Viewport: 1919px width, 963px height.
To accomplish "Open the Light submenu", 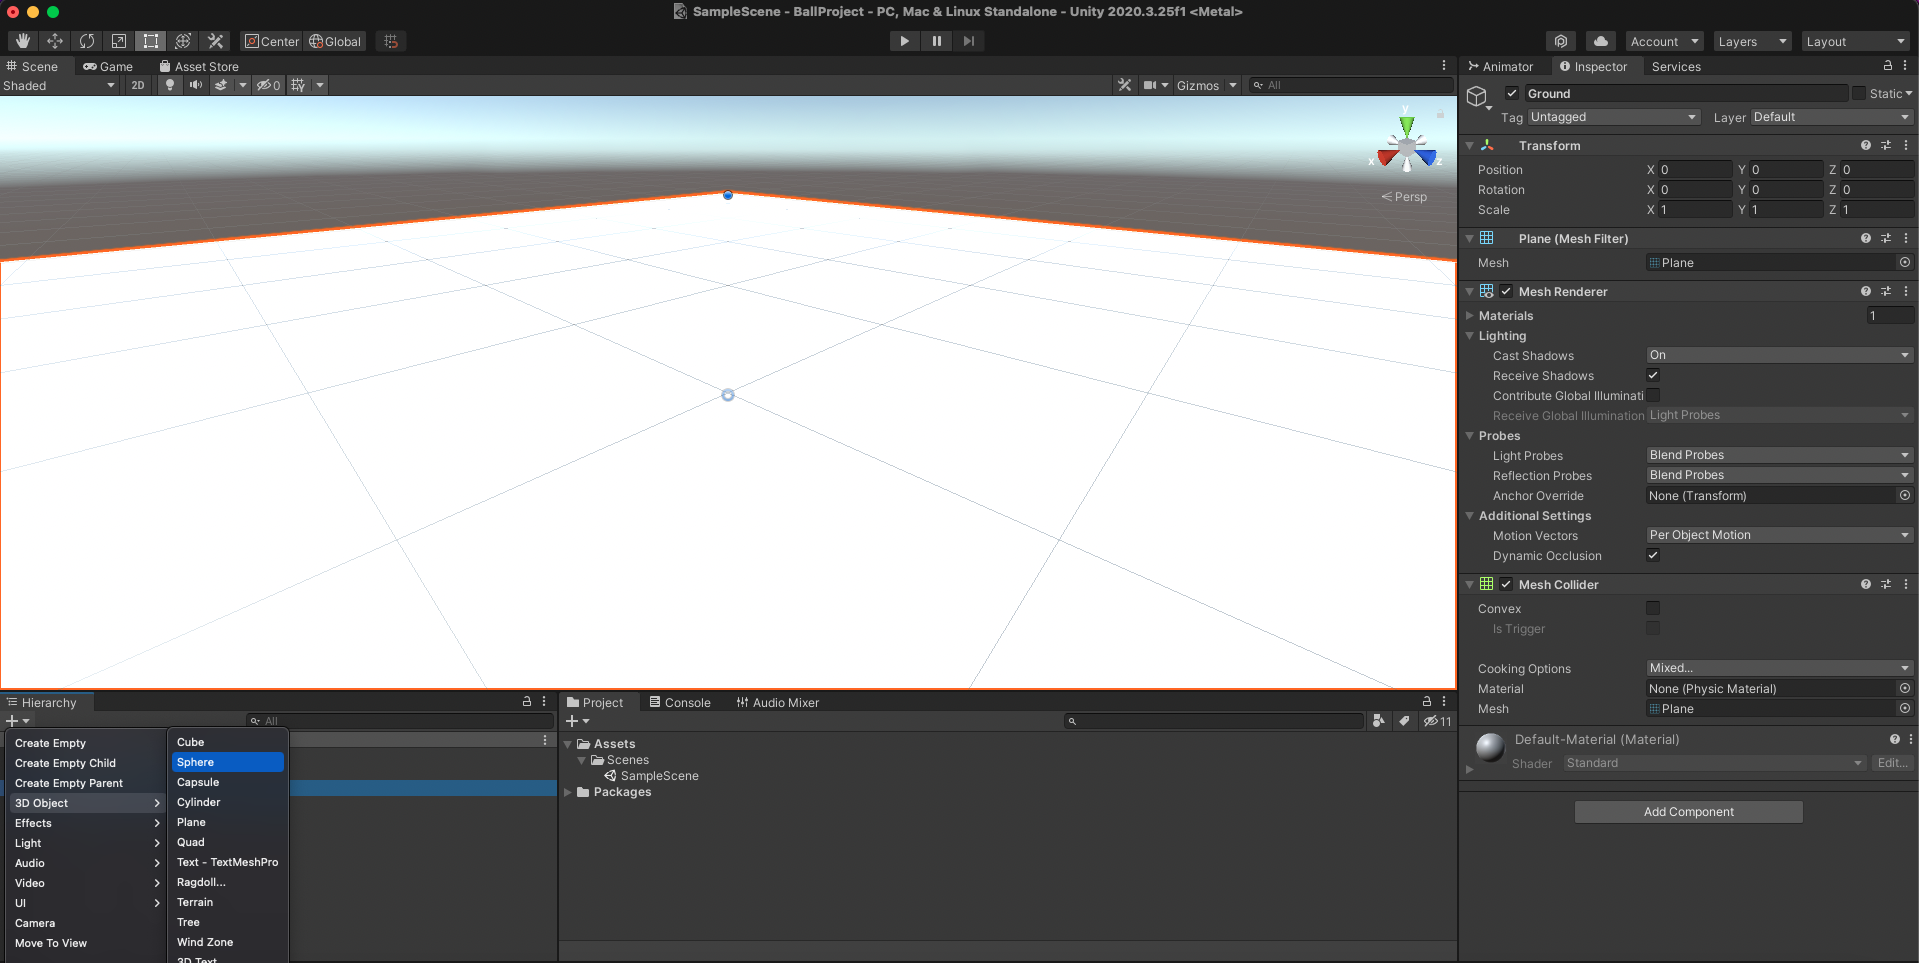I will 86,843.
